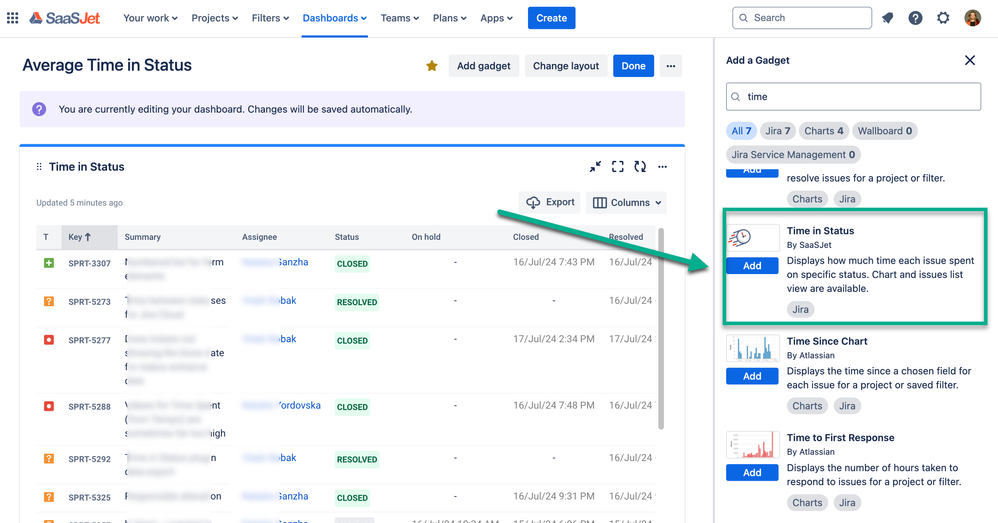Select the Wallboard 0 category filter

point(885,131)
